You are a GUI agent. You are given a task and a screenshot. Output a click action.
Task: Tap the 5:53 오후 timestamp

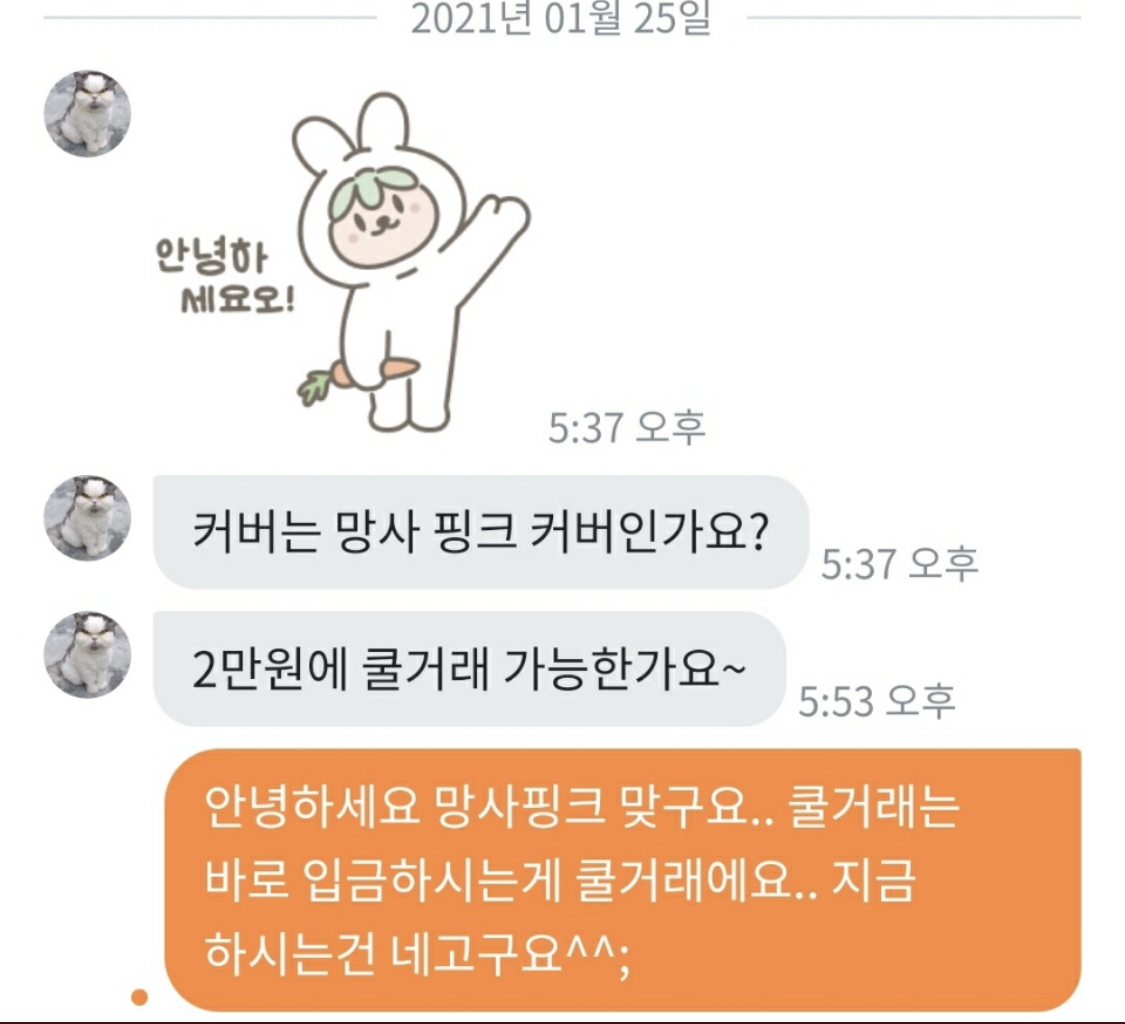click(x=877, y=701)
